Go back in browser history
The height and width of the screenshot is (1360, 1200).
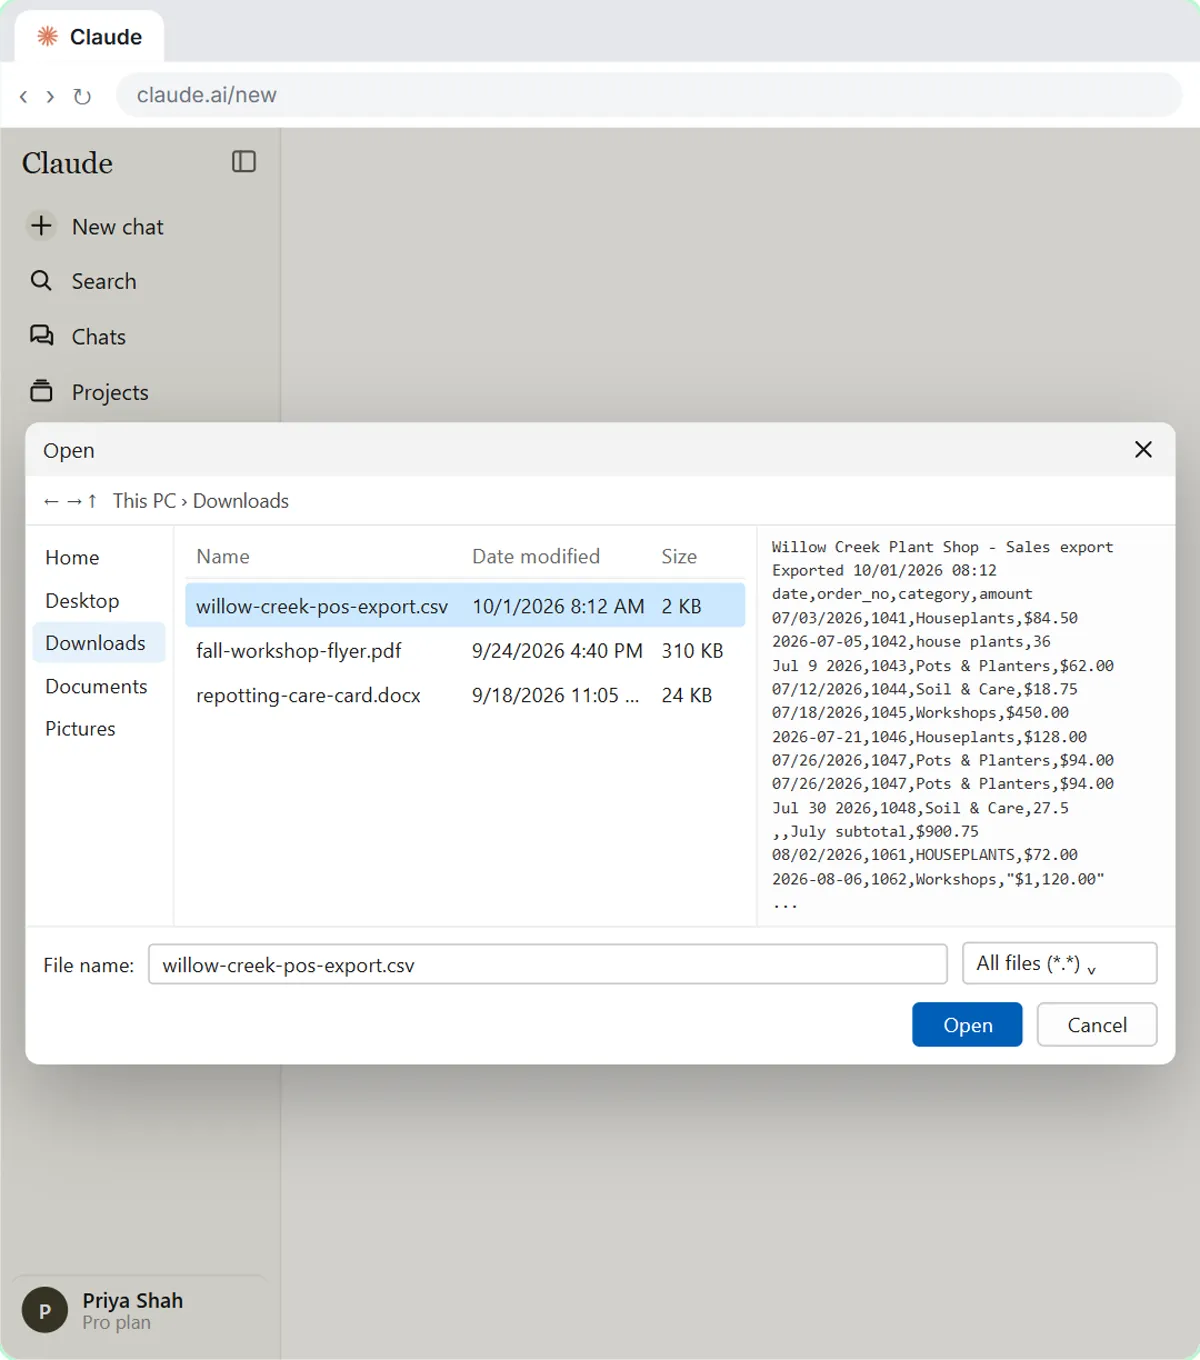point(24,96)
